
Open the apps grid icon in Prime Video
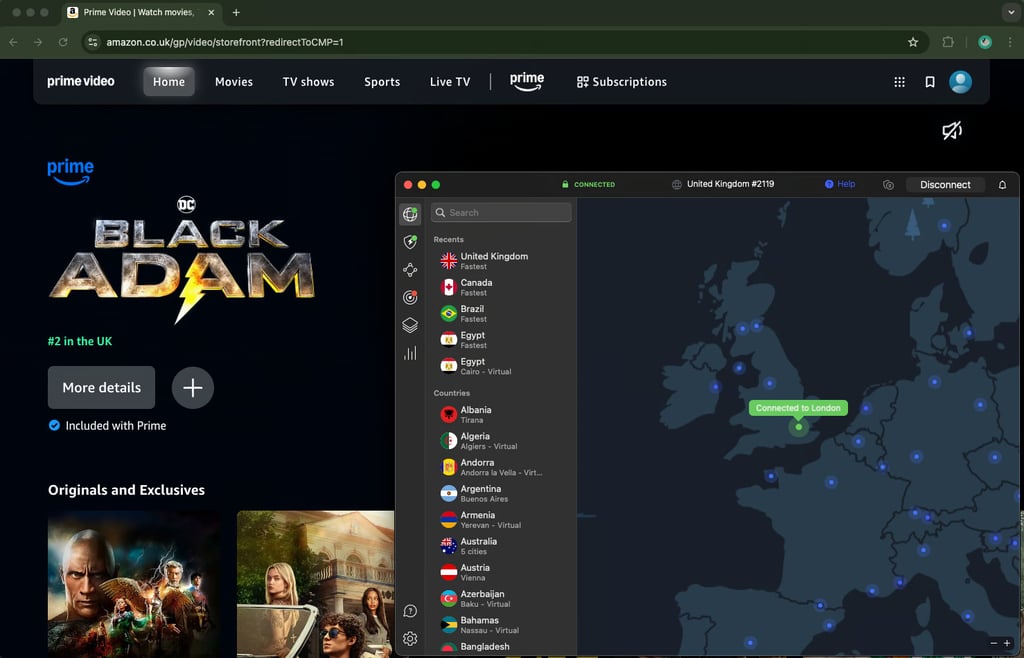point(899,82)
